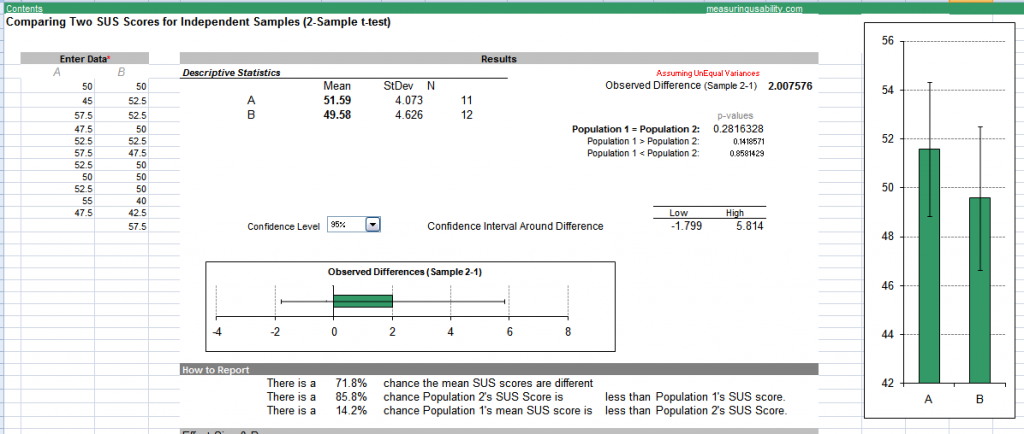The width and height of the screenshot is (1024, 434).
Task: Select the Low interval value -1.799
Action: [685, 226]
